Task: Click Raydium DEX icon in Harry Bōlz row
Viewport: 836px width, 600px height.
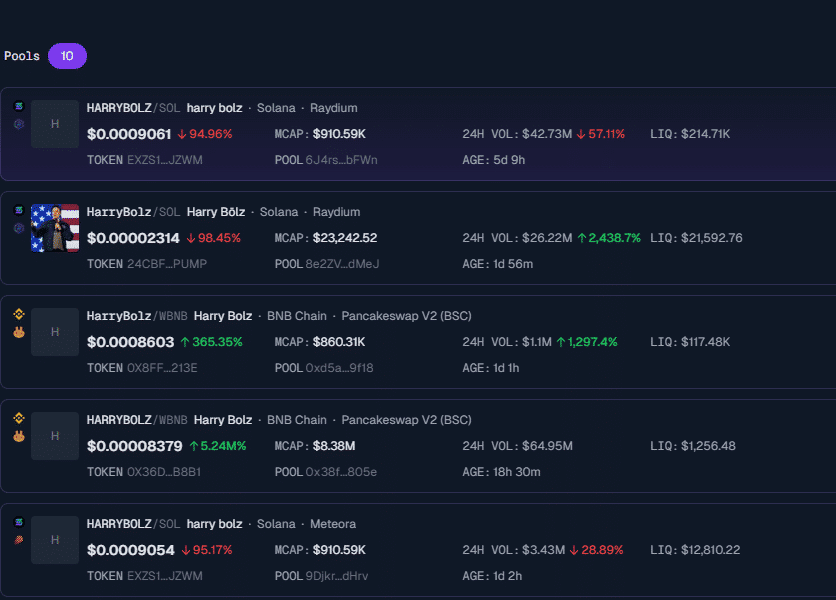Action: pos(19,228)
